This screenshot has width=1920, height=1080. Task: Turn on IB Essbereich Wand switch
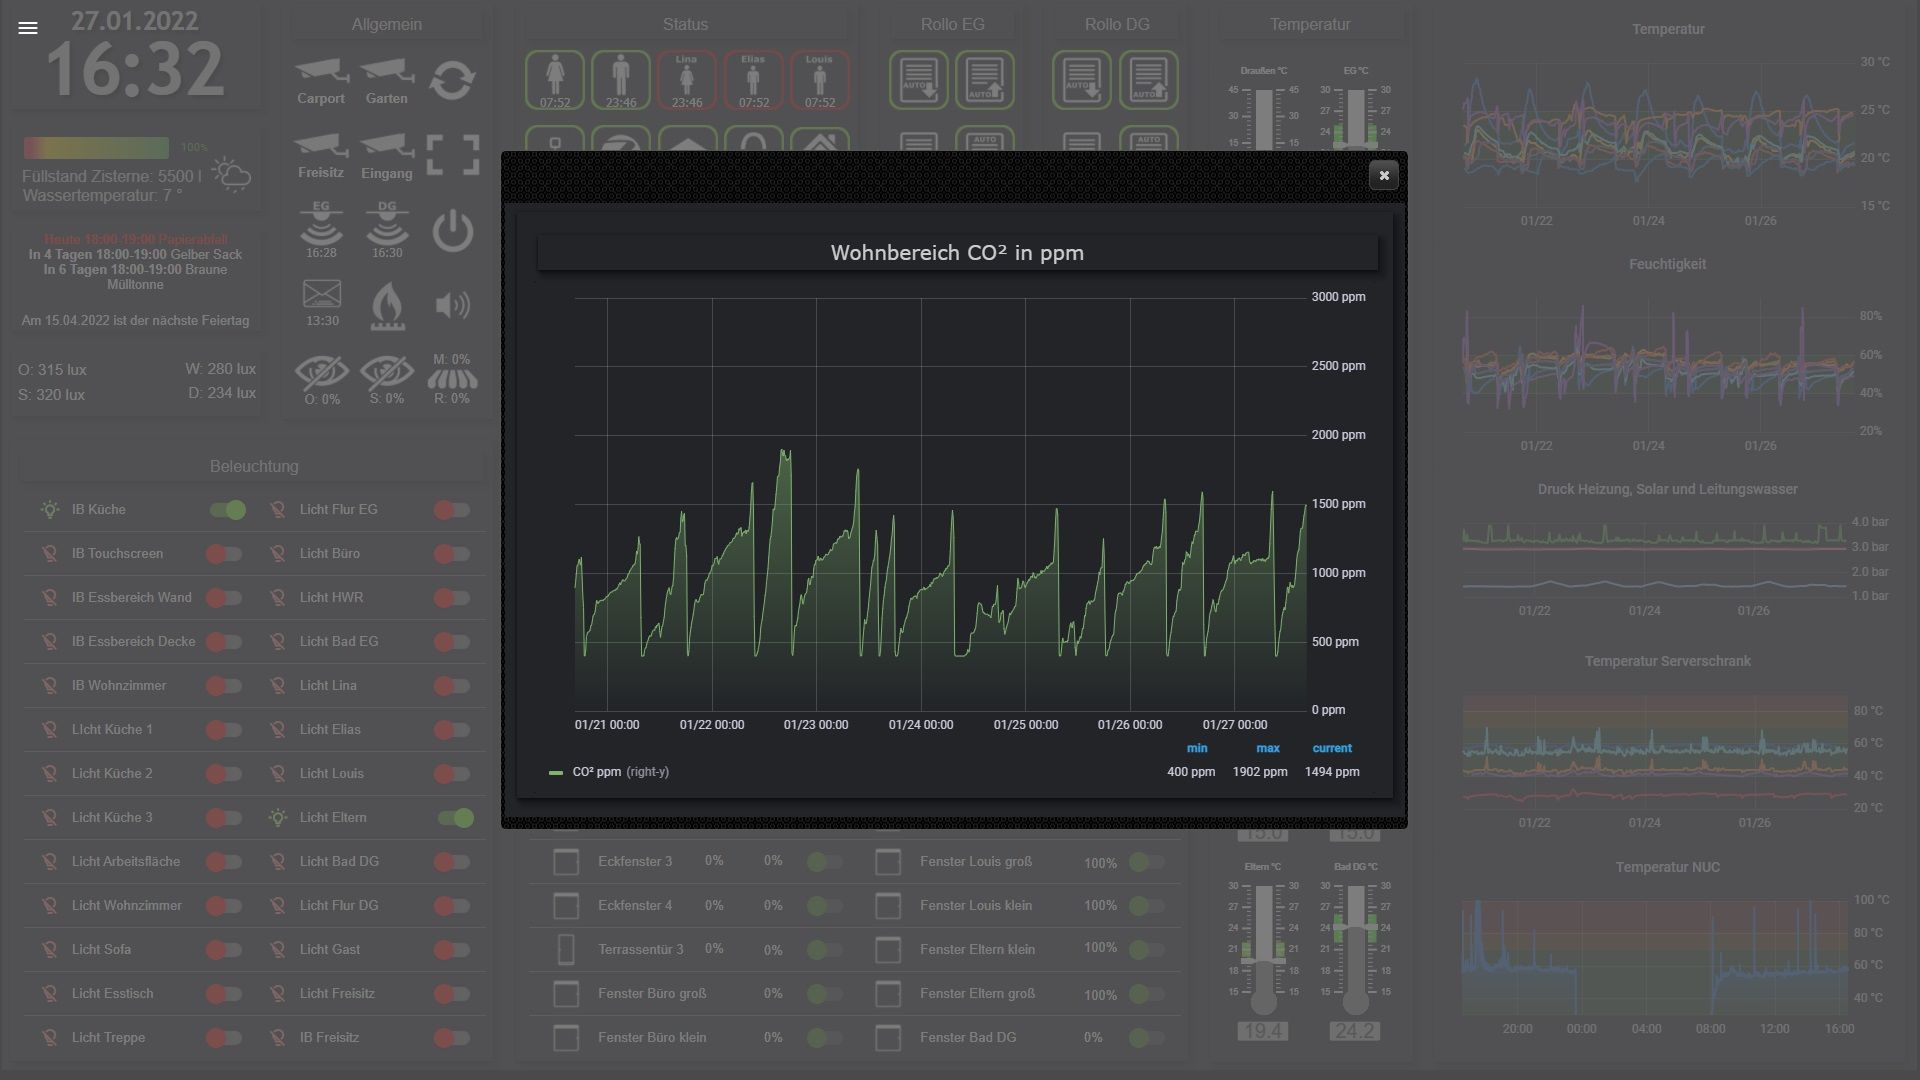[224, 598]
